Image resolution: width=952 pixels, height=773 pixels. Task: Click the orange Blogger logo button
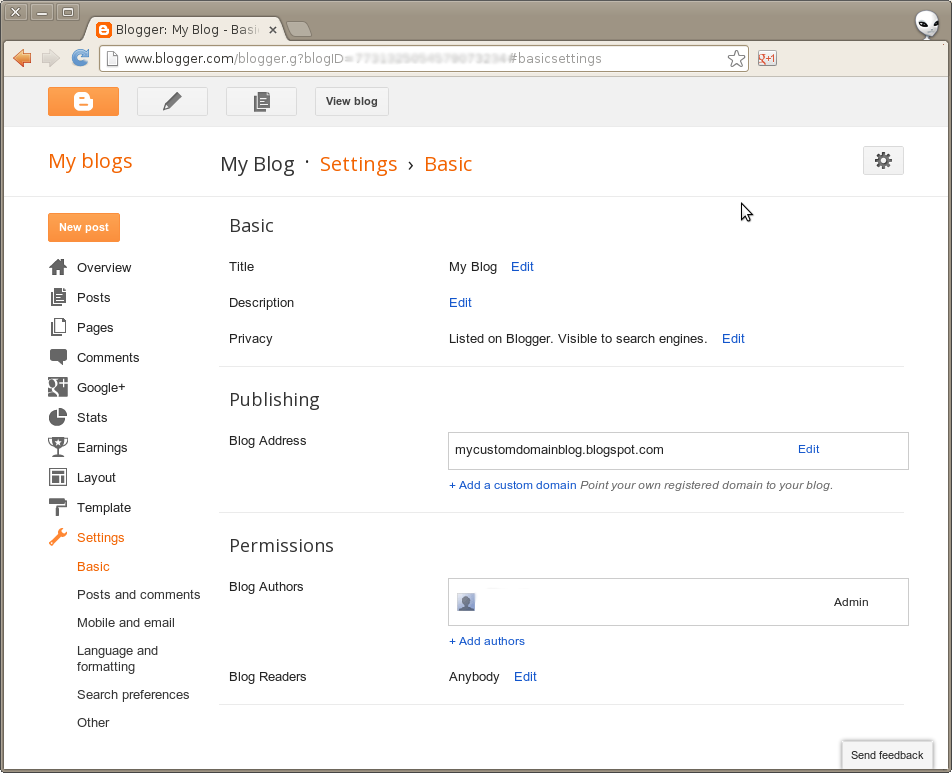[x=83, y=101]
